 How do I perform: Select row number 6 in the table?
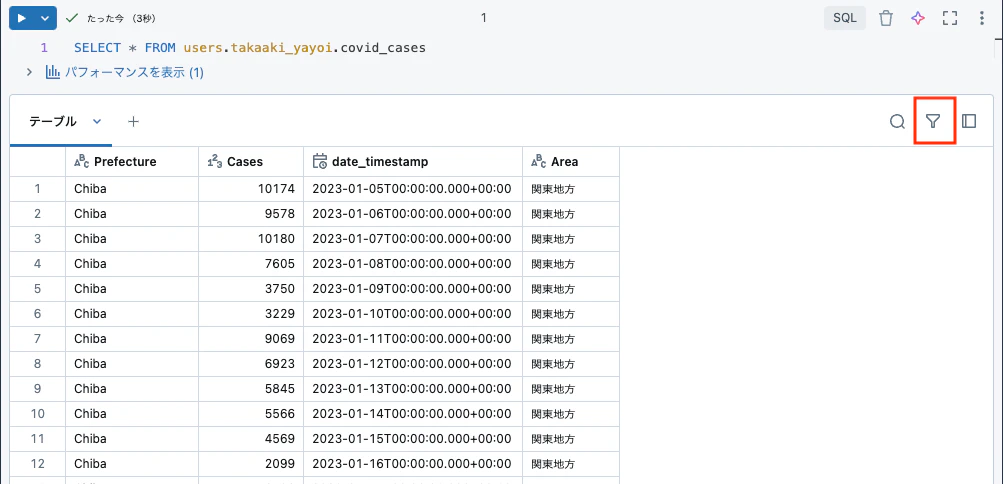tap(37, 314)
